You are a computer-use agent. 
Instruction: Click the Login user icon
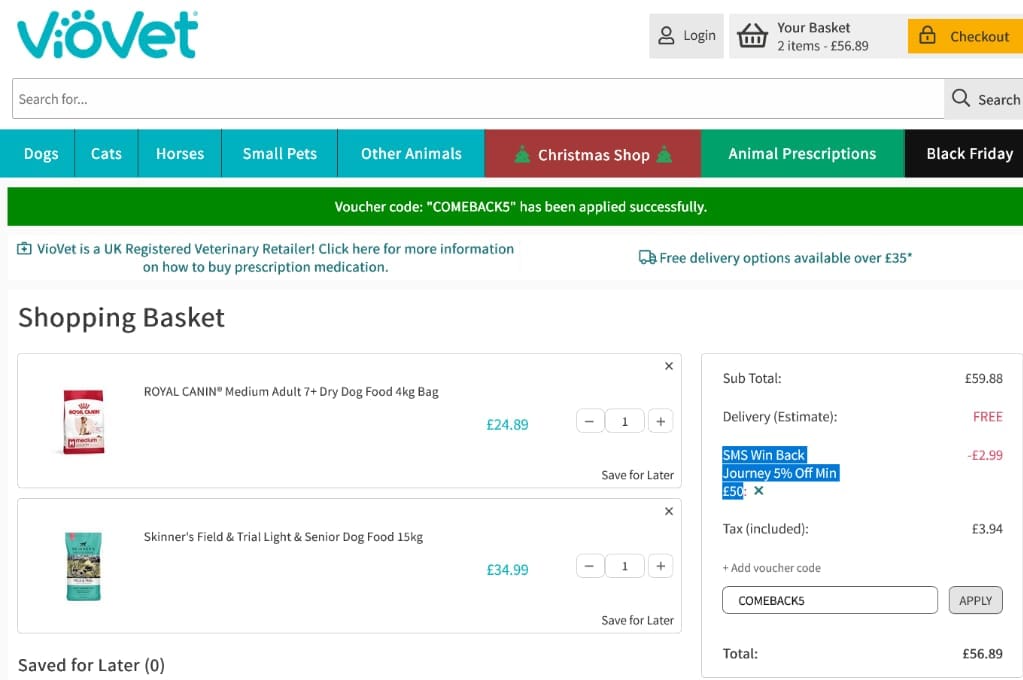point(665,35)
